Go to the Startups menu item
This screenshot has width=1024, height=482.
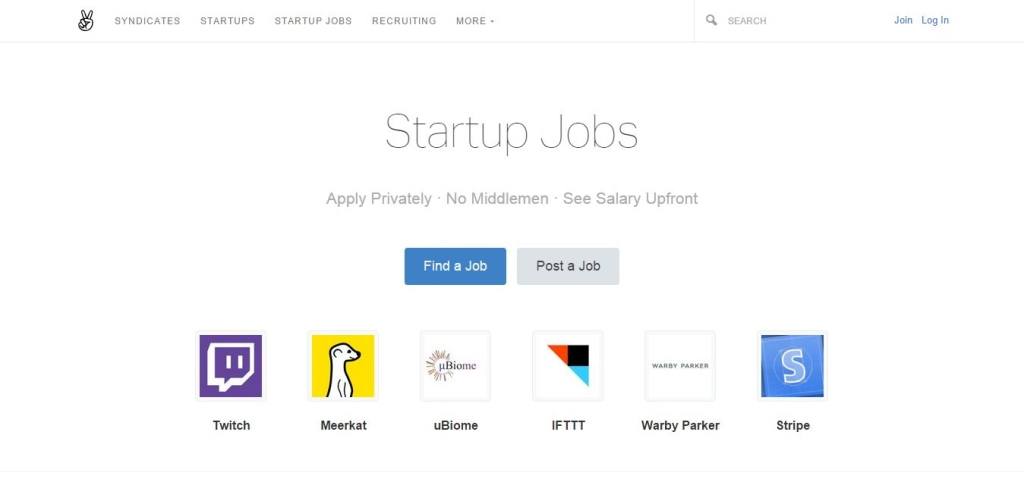227,21
